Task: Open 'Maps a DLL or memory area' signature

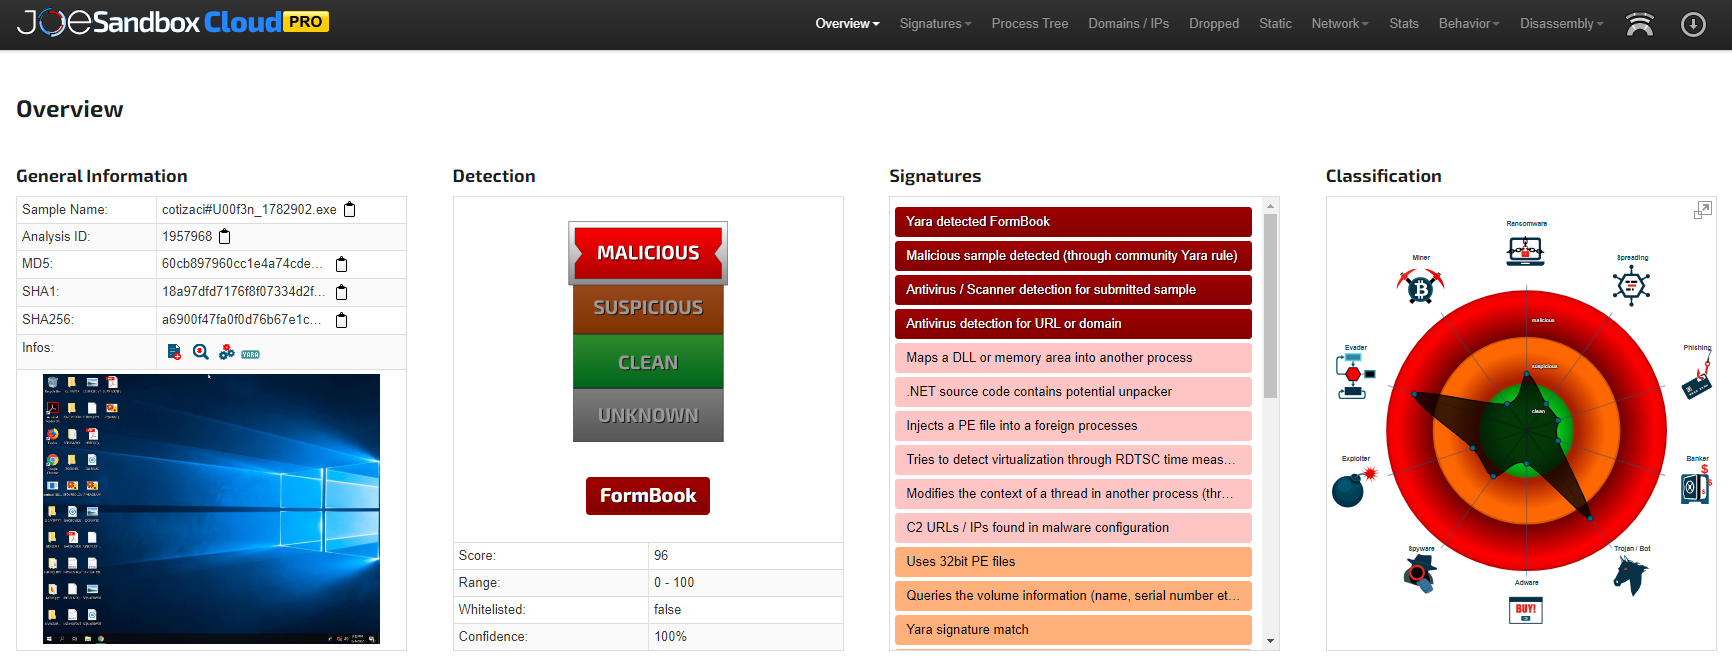Action: click(1073, 358)
